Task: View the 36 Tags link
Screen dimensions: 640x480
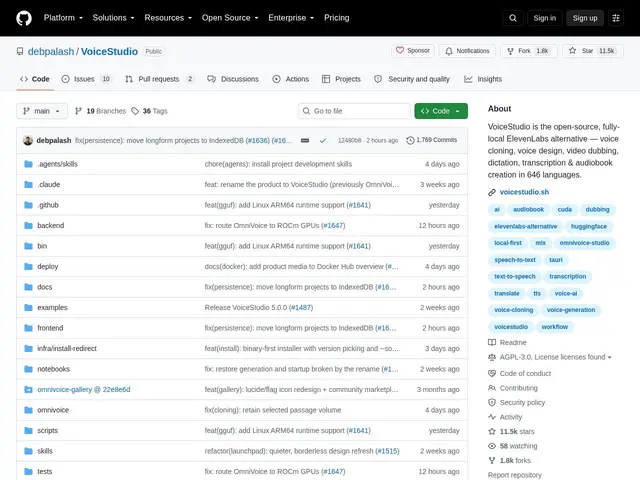Action: pyautogui.click(x=149, y=111)
